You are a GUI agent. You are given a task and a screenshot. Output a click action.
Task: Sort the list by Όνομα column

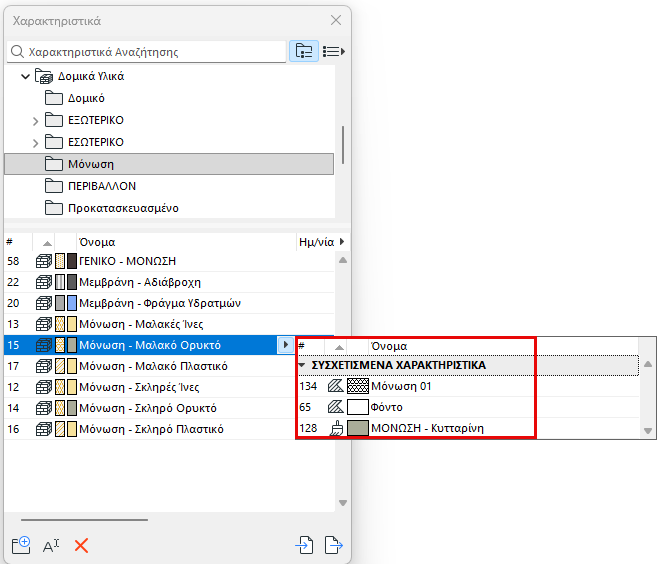[97, 242]
